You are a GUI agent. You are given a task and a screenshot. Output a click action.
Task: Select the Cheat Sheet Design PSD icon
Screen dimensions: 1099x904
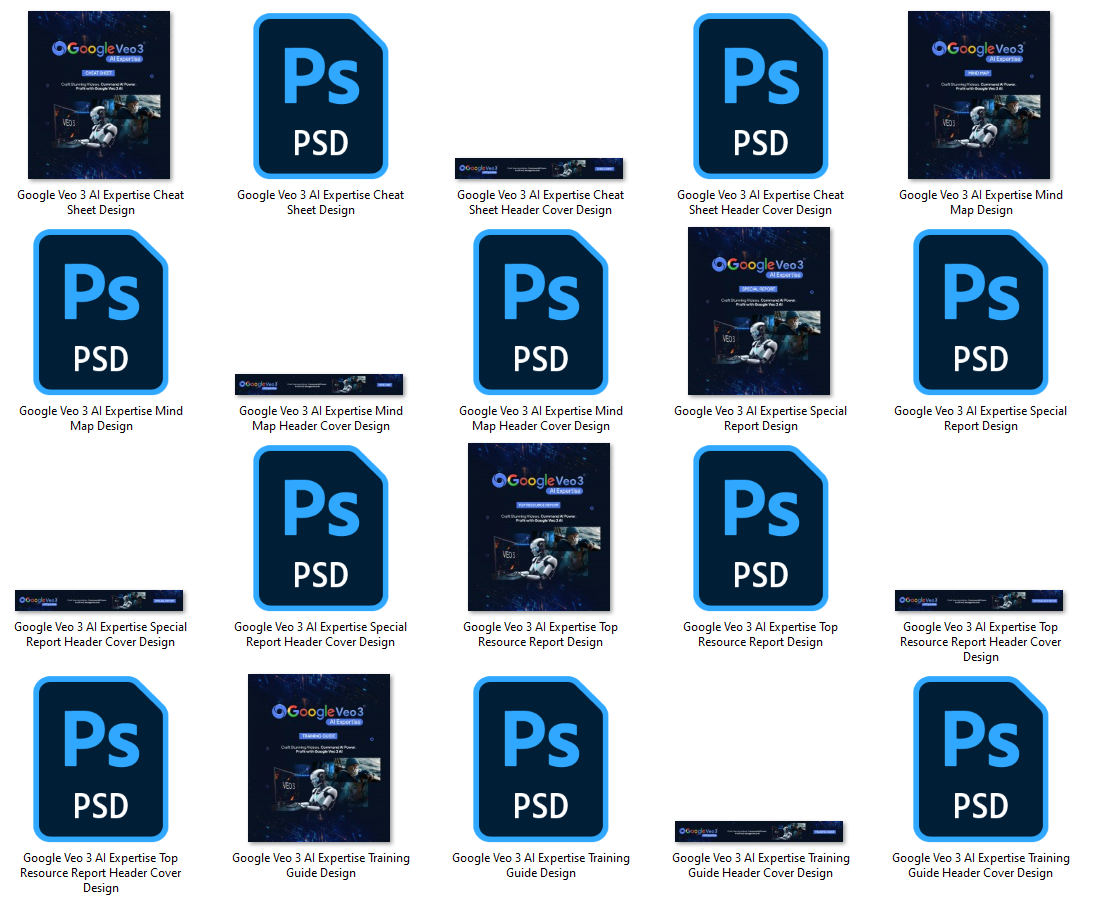click(x=320, y=96)
